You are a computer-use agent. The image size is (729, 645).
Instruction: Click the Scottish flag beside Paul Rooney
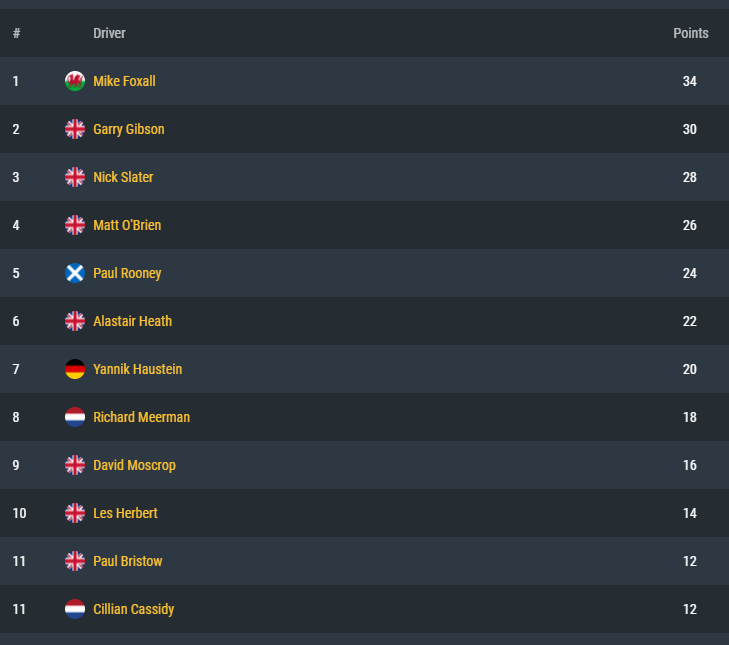point(75,273)
